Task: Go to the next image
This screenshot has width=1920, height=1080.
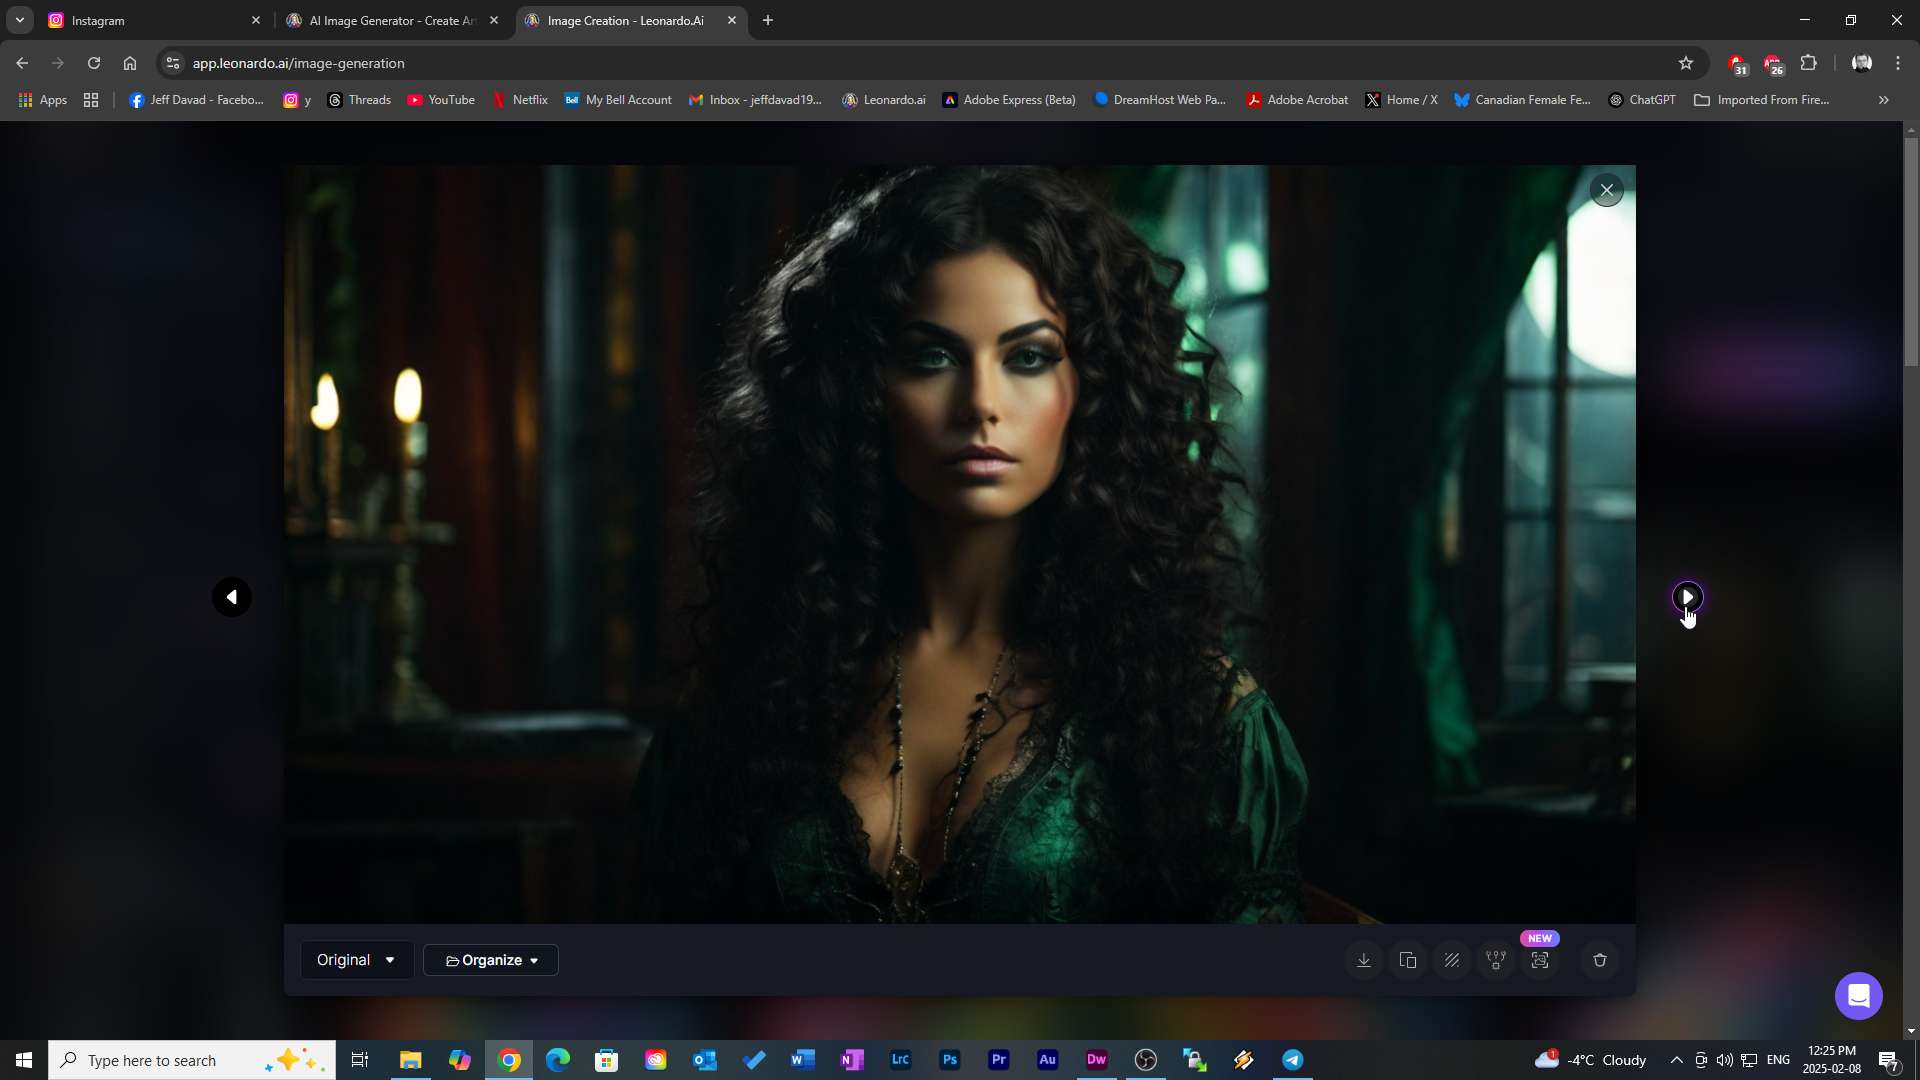Action: point(1688,597)
